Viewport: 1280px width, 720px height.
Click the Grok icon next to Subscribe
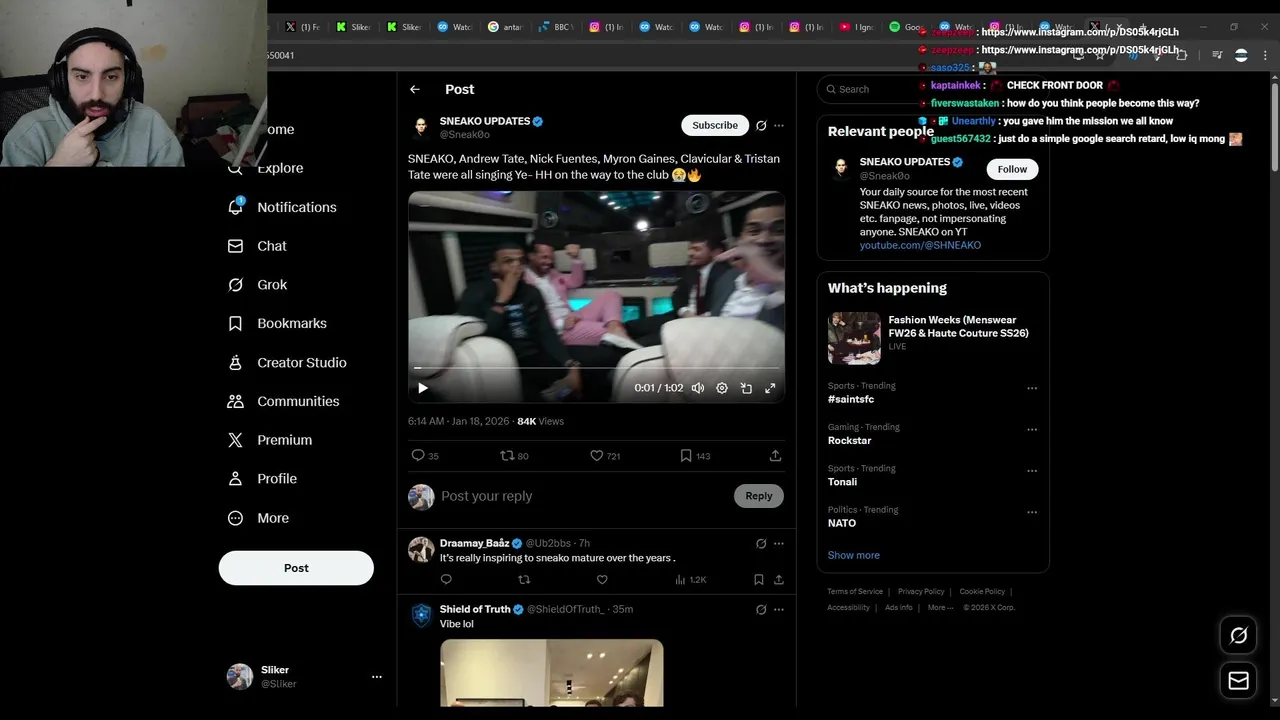(x=761, y=125)
